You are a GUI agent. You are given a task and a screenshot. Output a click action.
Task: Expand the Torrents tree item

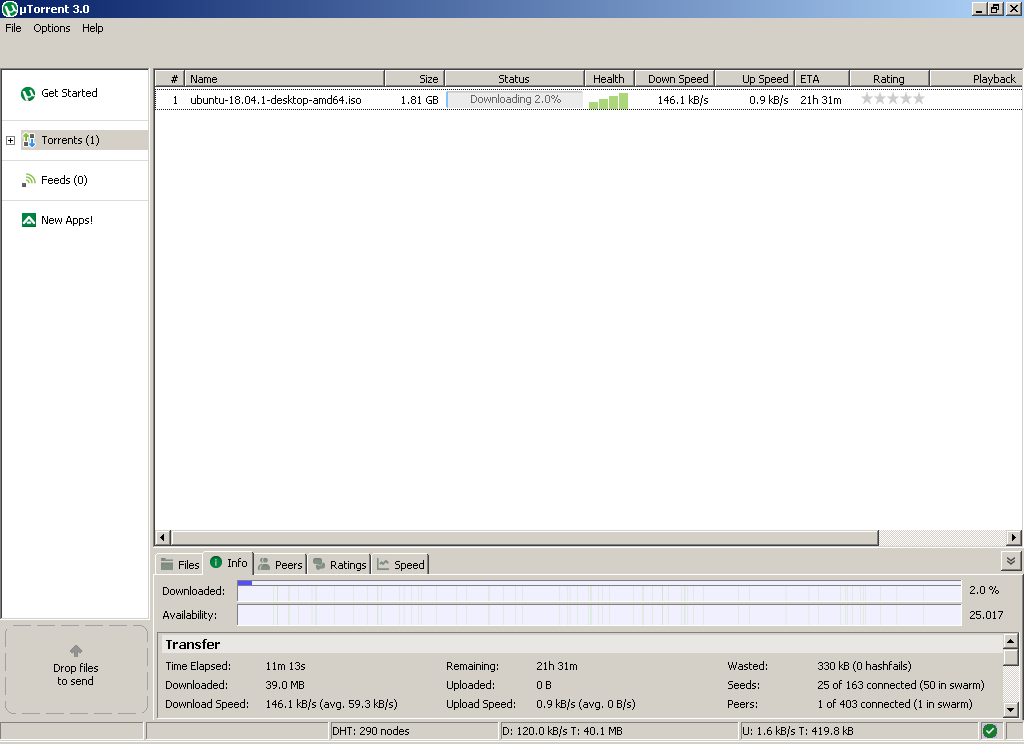pyautogui.click(x=10, y=140)
